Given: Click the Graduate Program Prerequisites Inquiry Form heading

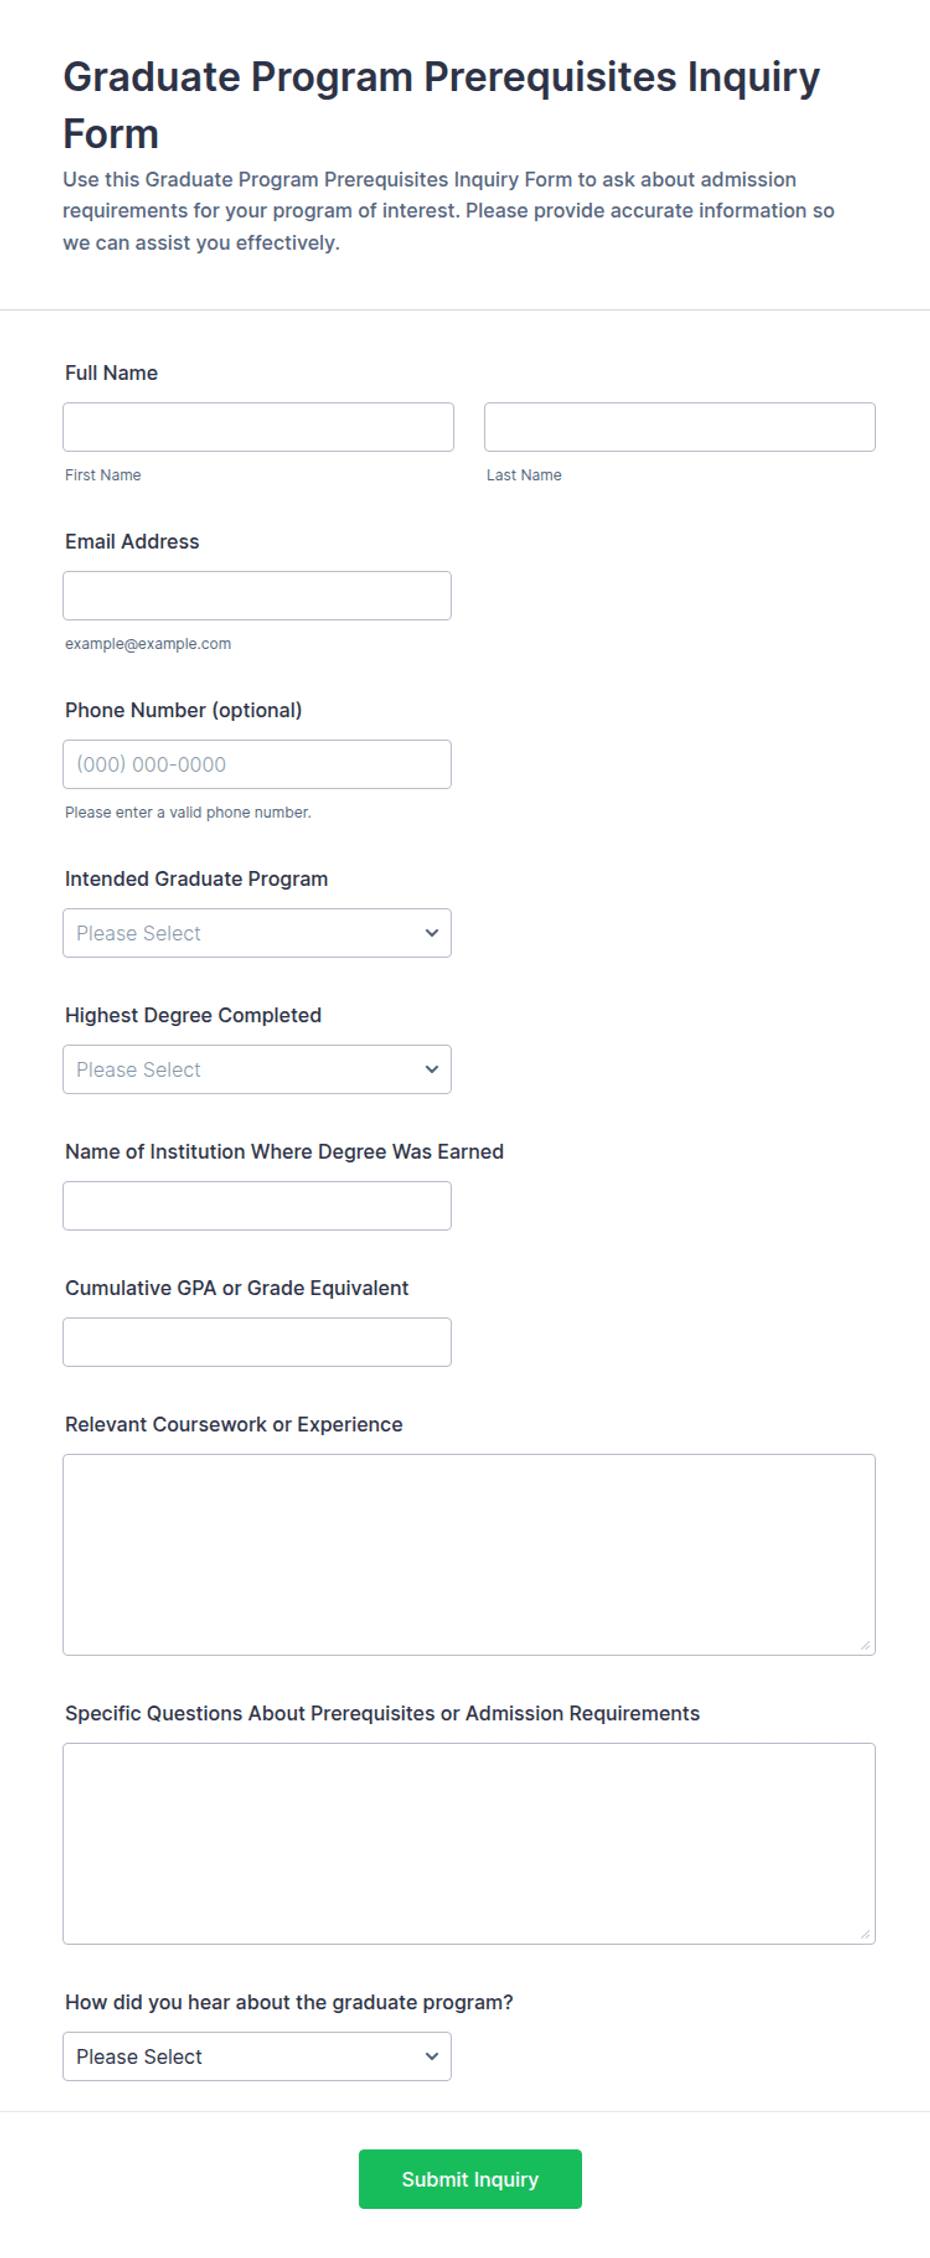Looking at the screenshot, I should 442,105.
